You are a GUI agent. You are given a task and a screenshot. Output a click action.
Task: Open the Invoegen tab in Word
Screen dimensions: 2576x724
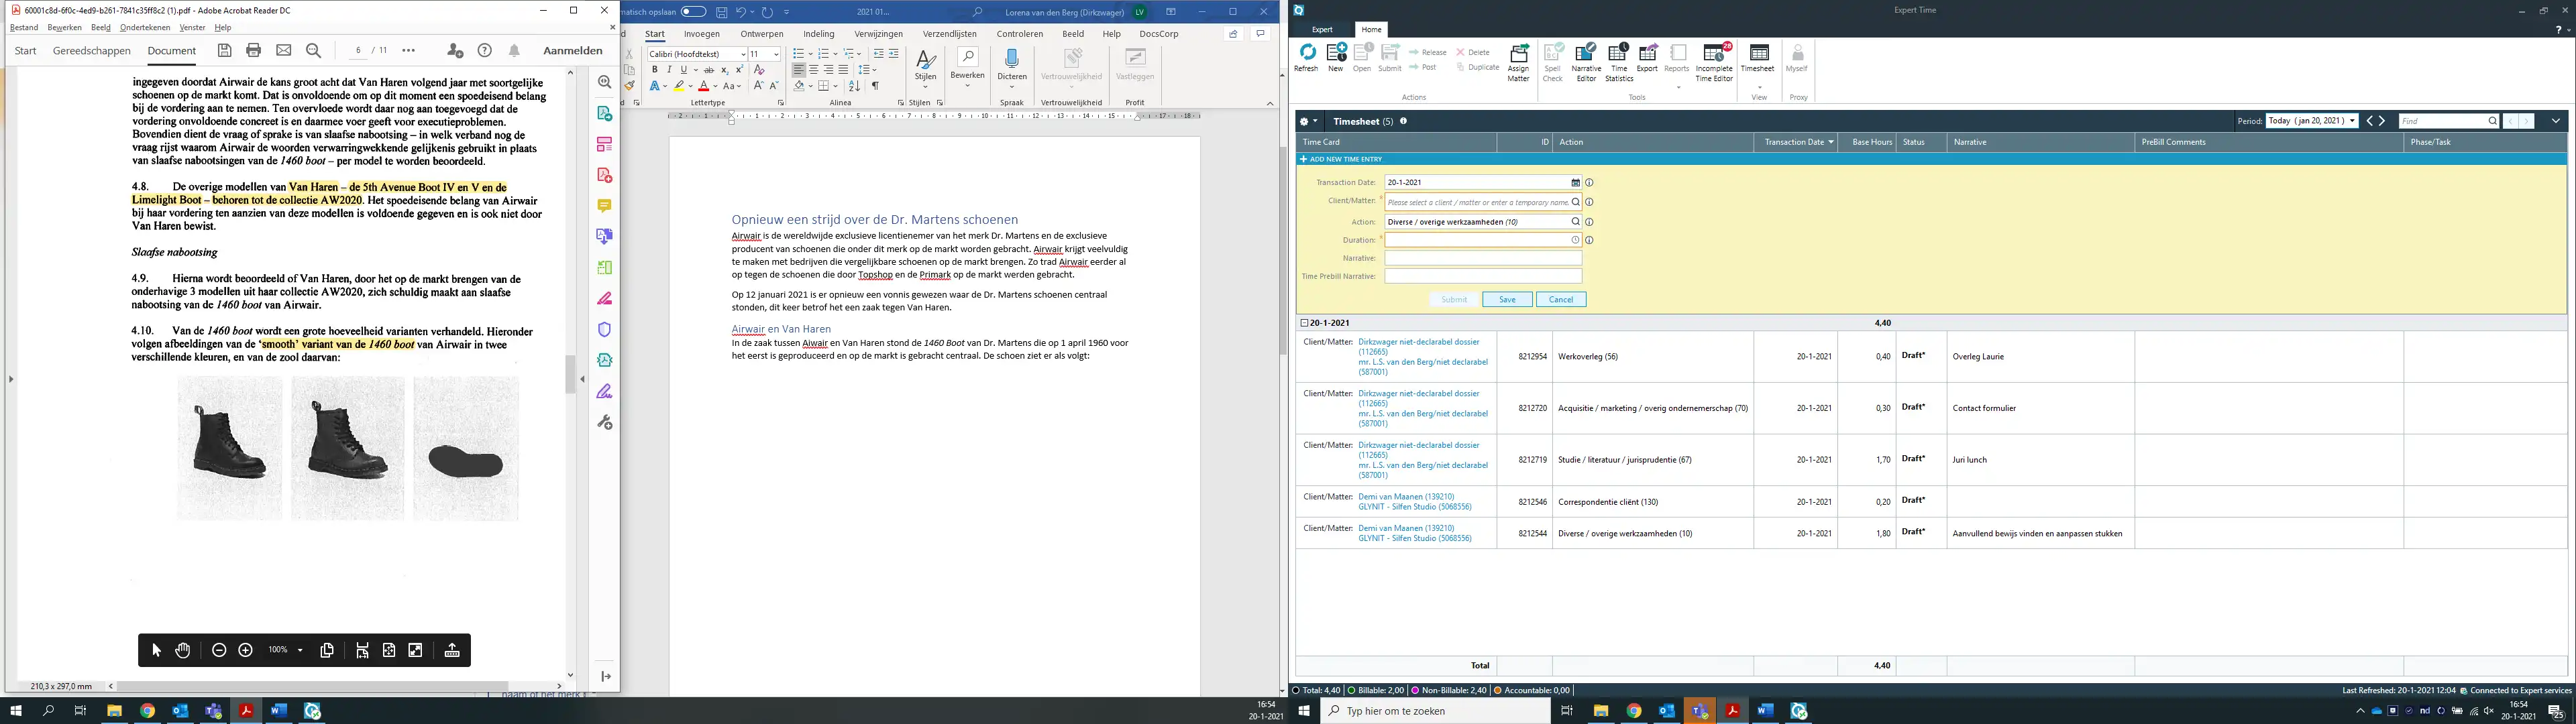pos(702,34)
